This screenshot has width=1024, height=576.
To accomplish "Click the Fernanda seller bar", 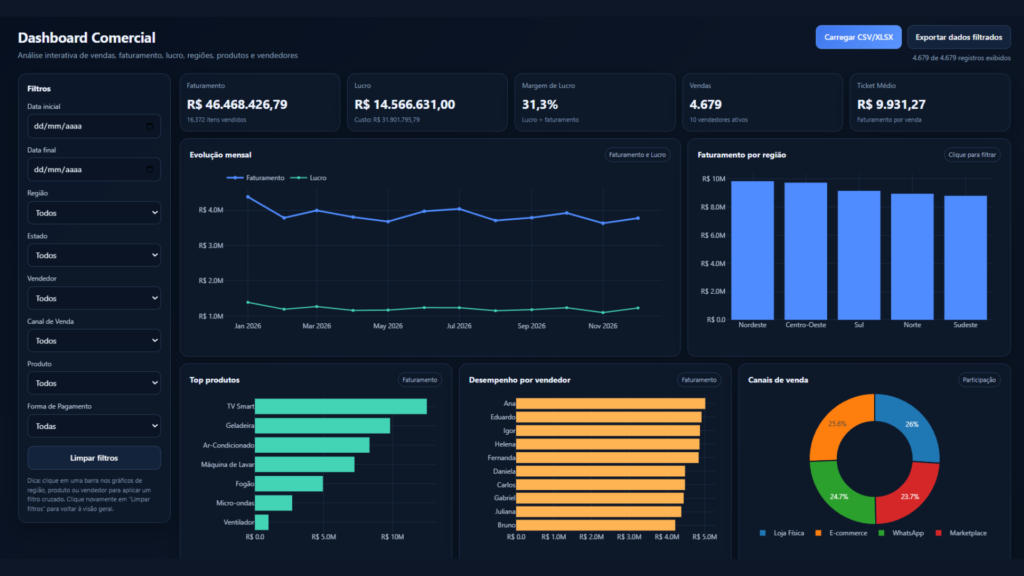I will [x=607, y=458].
